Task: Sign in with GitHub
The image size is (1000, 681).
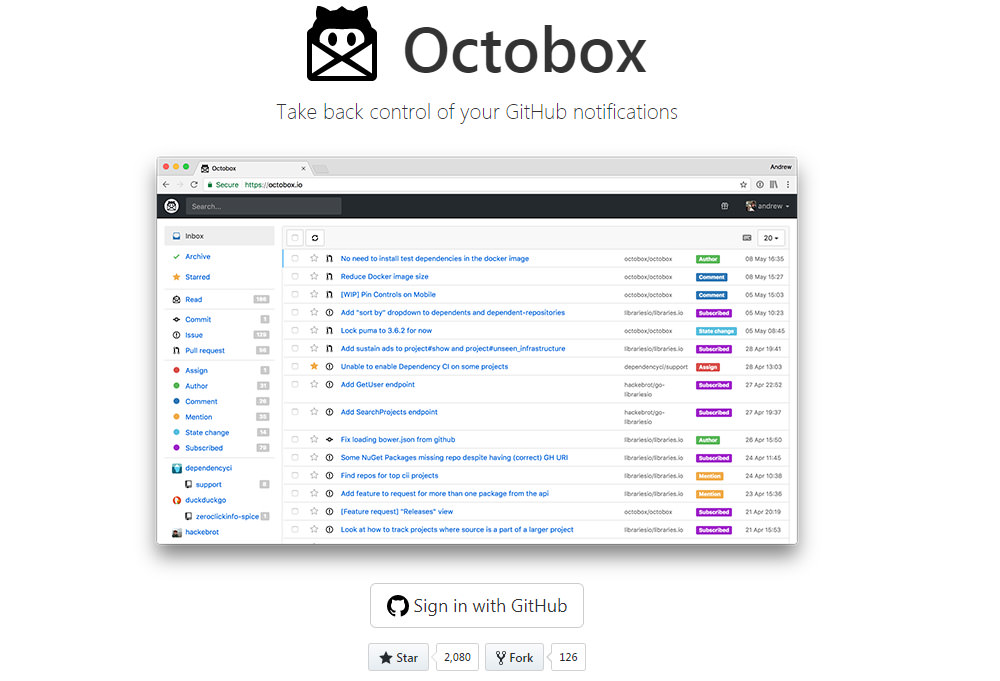Action: (x=476, y=605)
